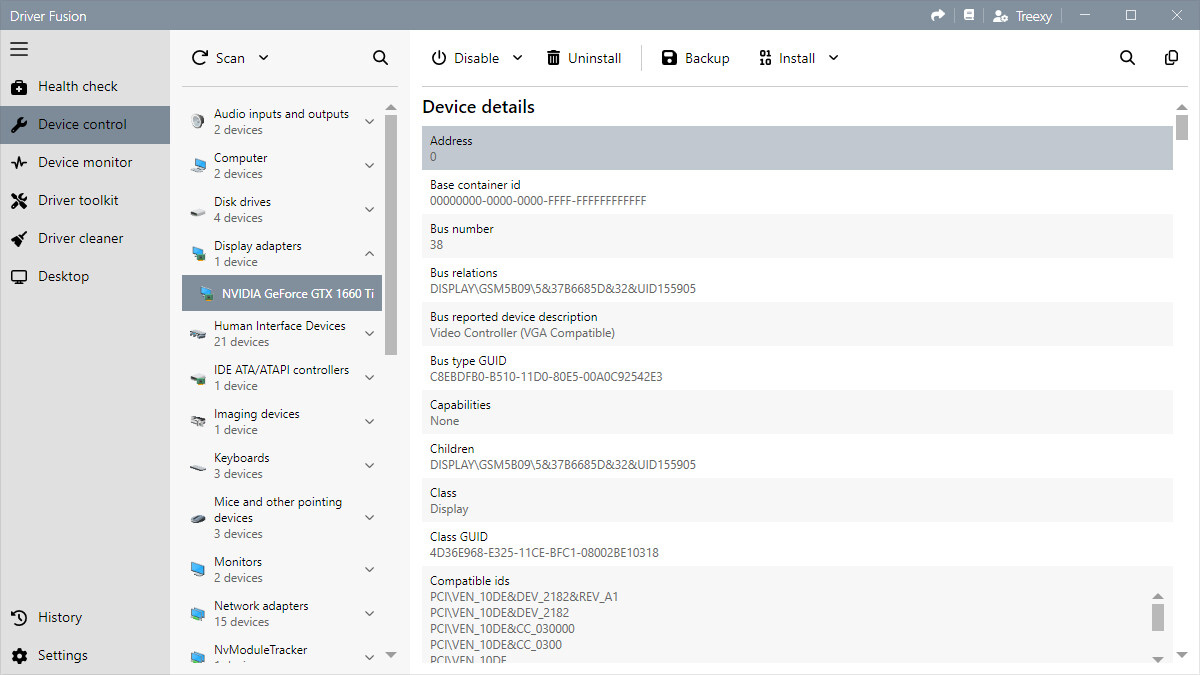Open Device monitor from sidebar
The image size is (1200, 675).
(84, 163)
